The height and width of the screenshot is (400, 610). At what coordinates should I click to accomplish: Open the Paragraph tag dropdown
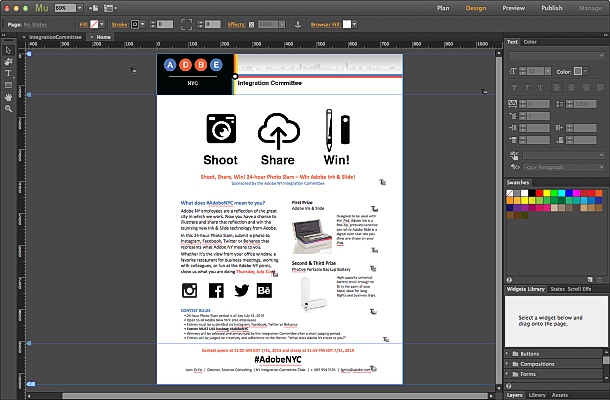[563, 167]
